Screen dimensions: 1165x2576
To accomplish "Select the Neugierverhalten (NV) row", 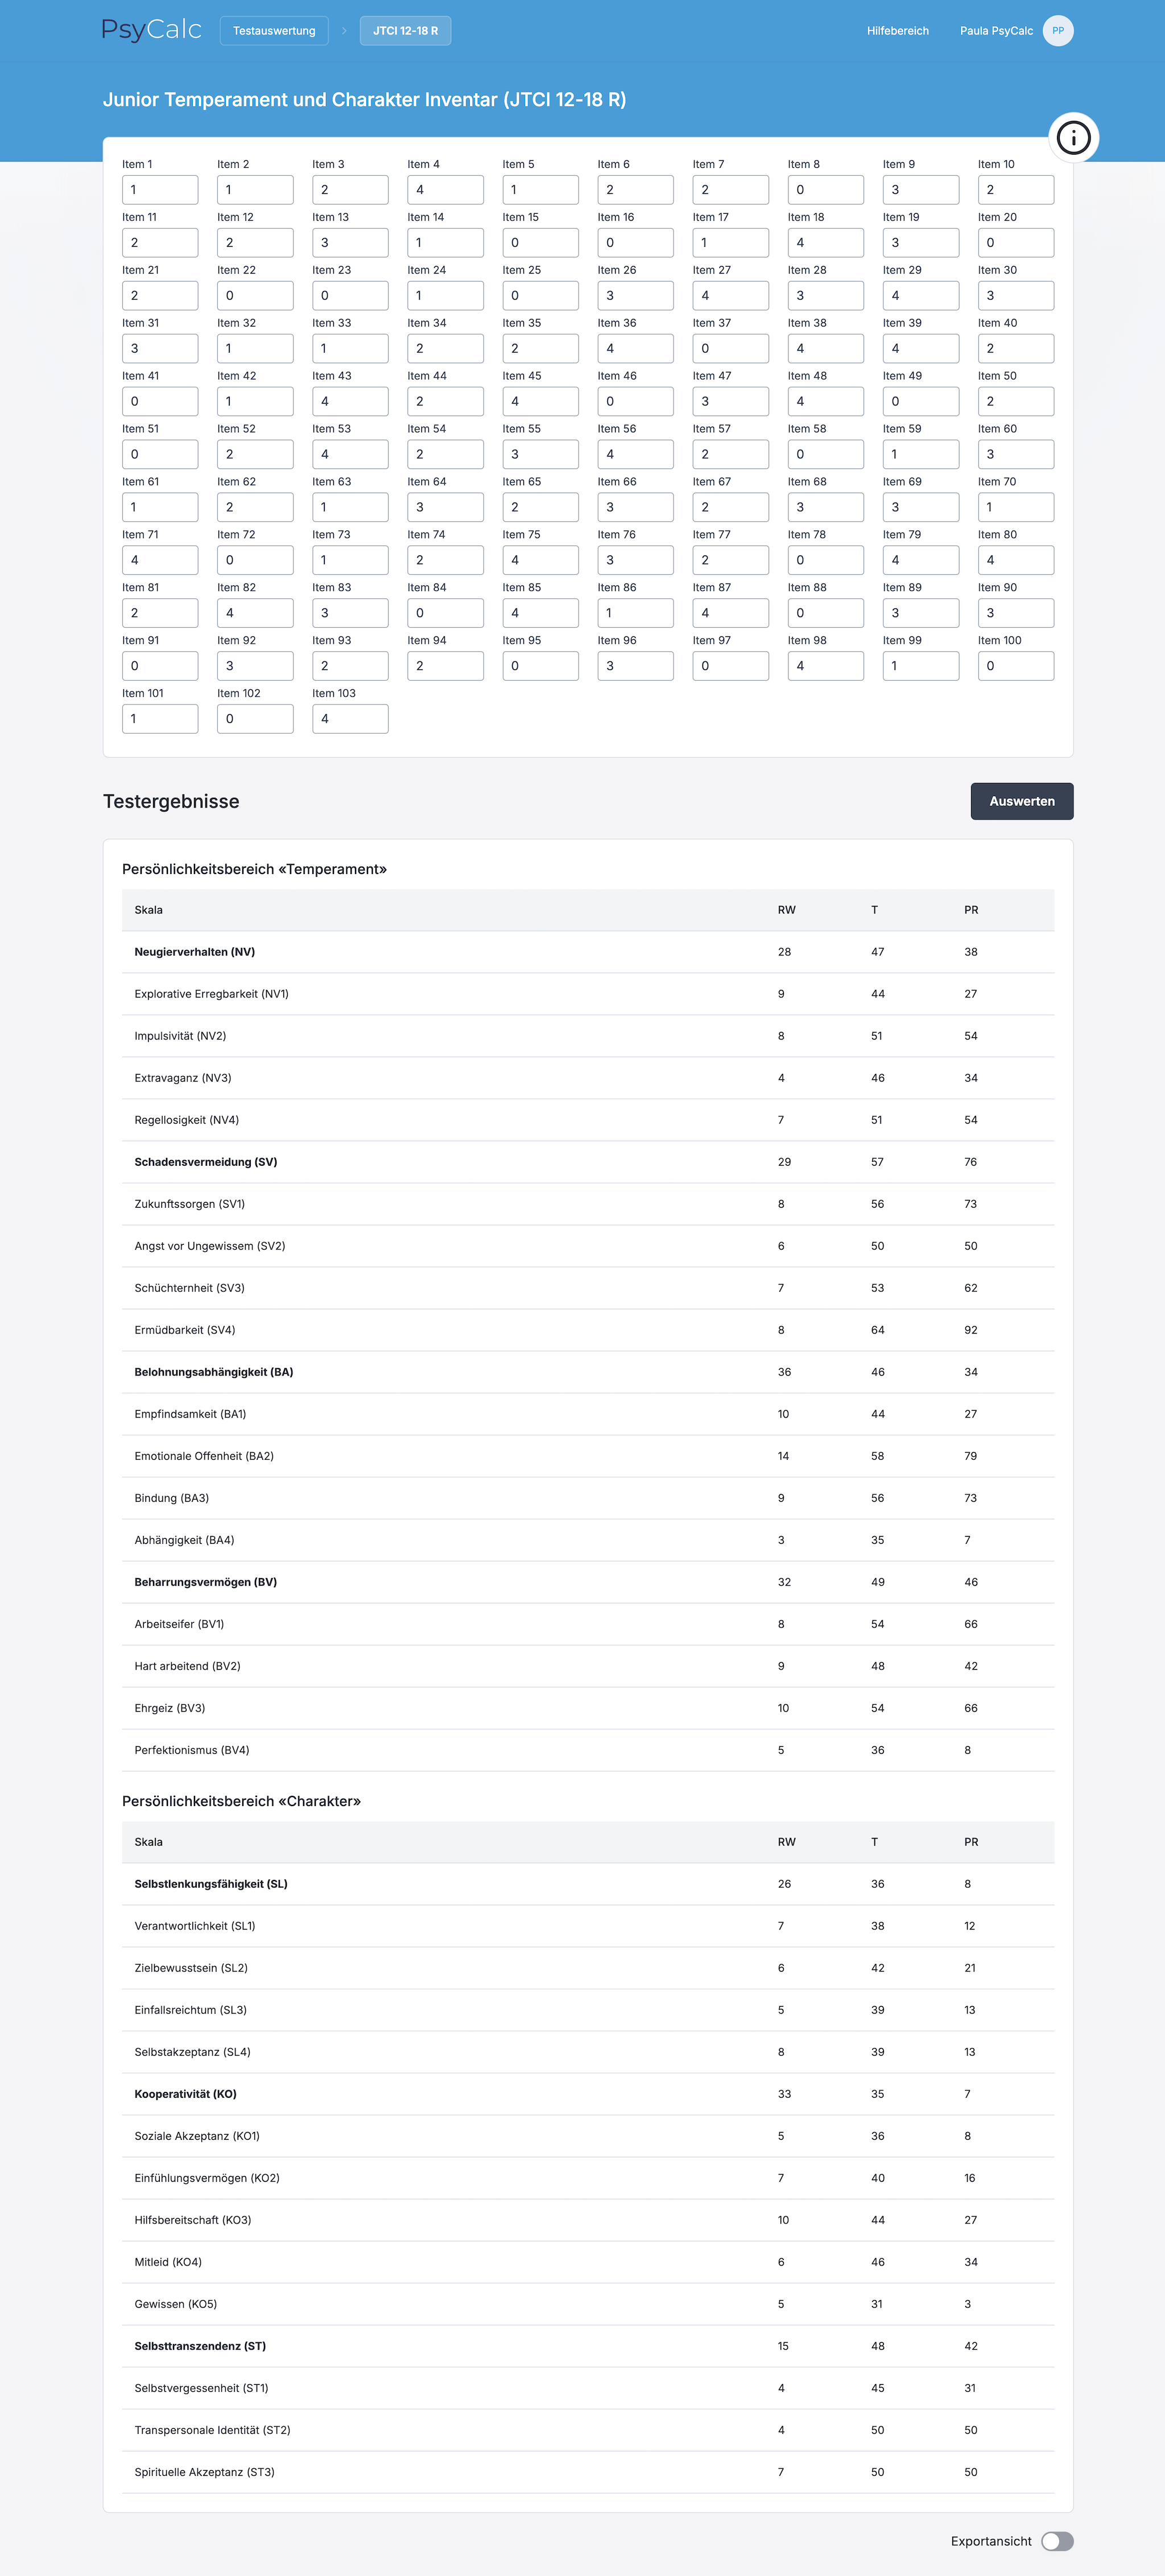I will [x=588, y=952].
